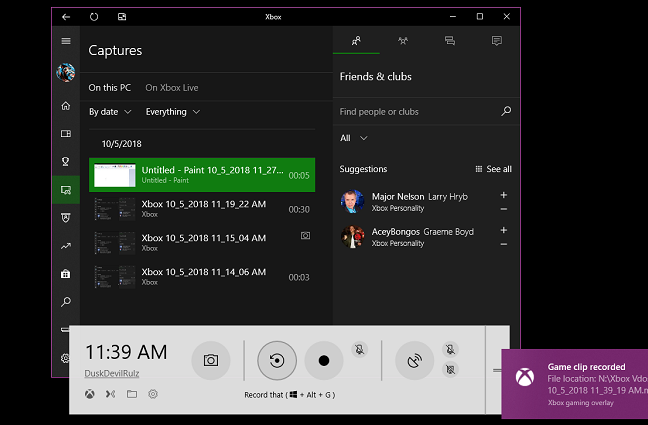Image resolution: width=648 pixels, height=425 pixels.
Task: Click Major Nelson name text
Action: click(x=398, y=197)
